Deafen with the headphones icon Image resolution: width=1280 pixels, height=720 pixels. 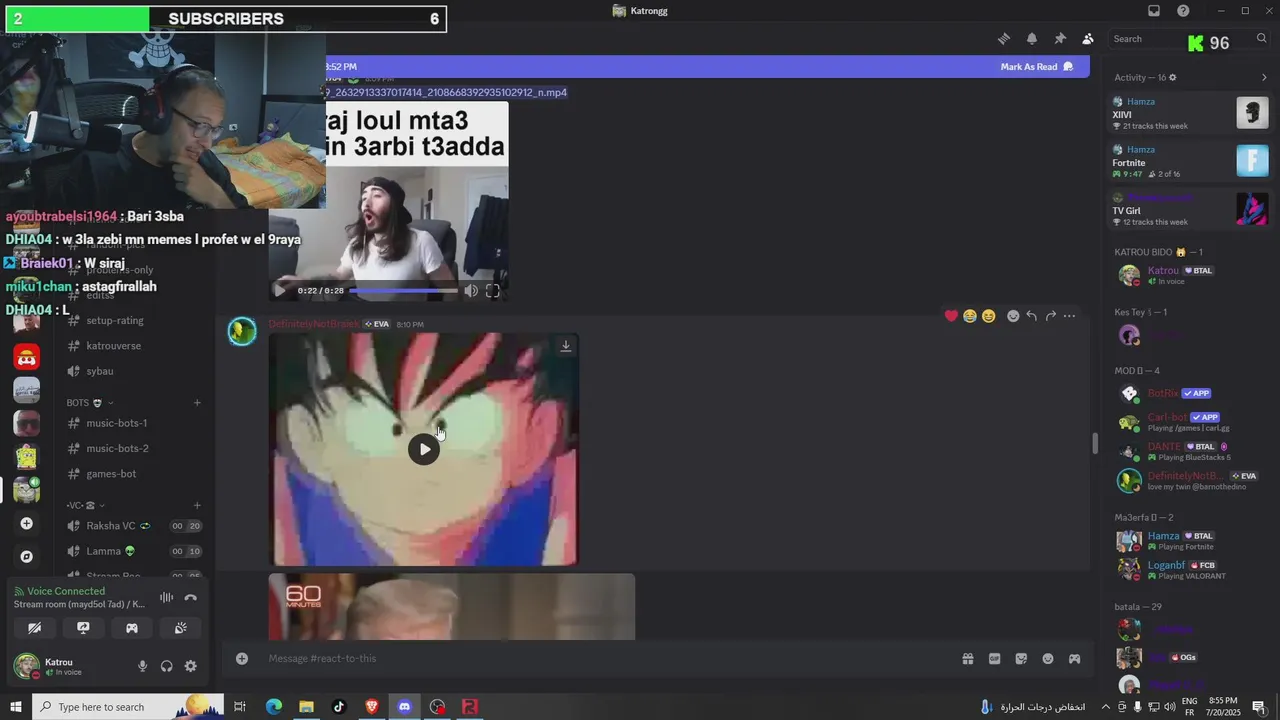(x=167, y=666)
